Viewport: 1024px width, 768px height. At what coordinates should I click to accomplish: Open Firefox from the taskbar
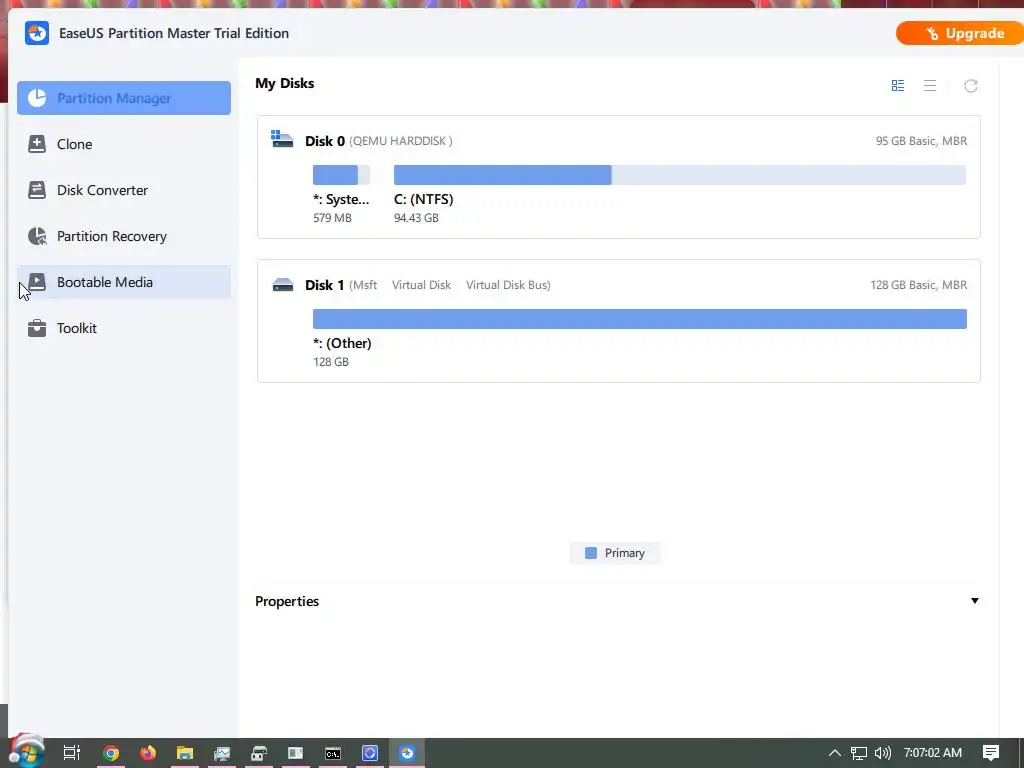(148, 753)
